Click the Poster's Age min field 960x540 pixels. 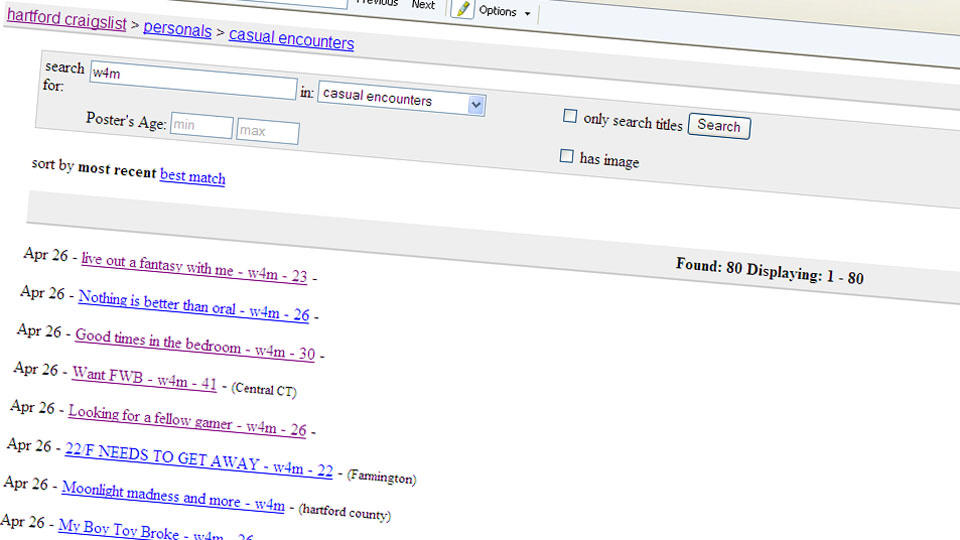[201, 126]
